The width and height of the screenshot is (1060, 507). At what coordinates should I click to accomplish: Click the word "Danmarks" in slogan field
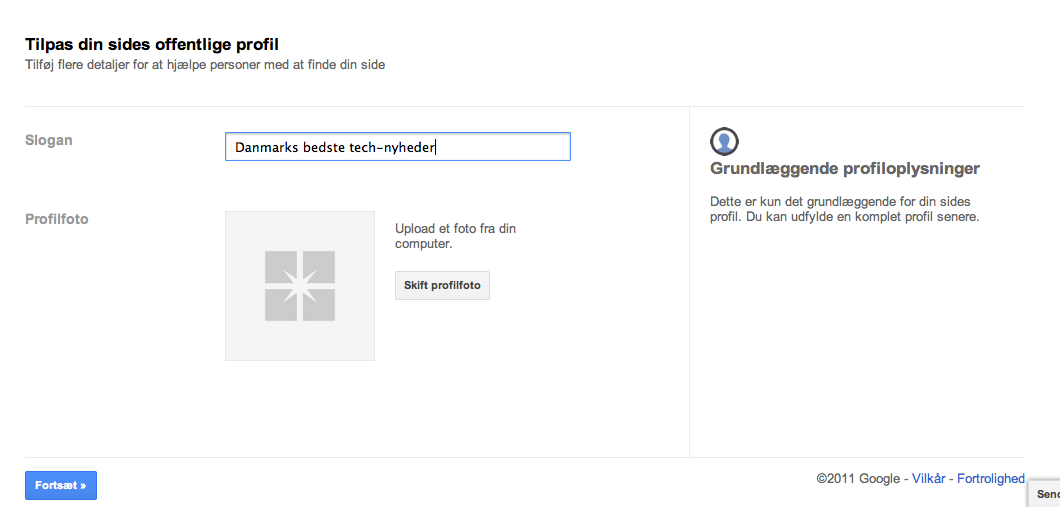tap(267, 147)
